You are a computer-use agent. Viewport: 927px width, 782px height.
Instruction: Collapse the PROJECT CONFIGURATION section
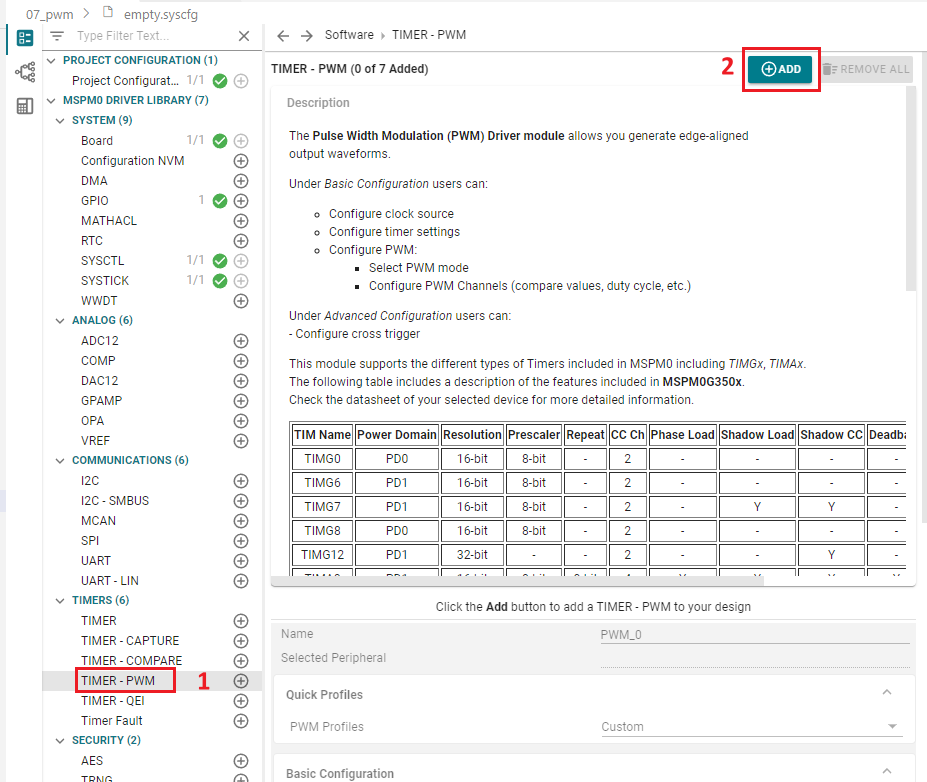tap(51, 60)
